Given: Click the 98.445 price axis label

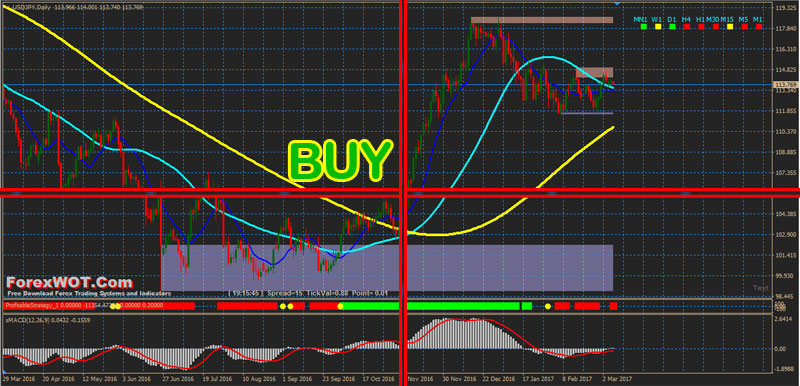Looking at the screenshot, I should 786,296.
